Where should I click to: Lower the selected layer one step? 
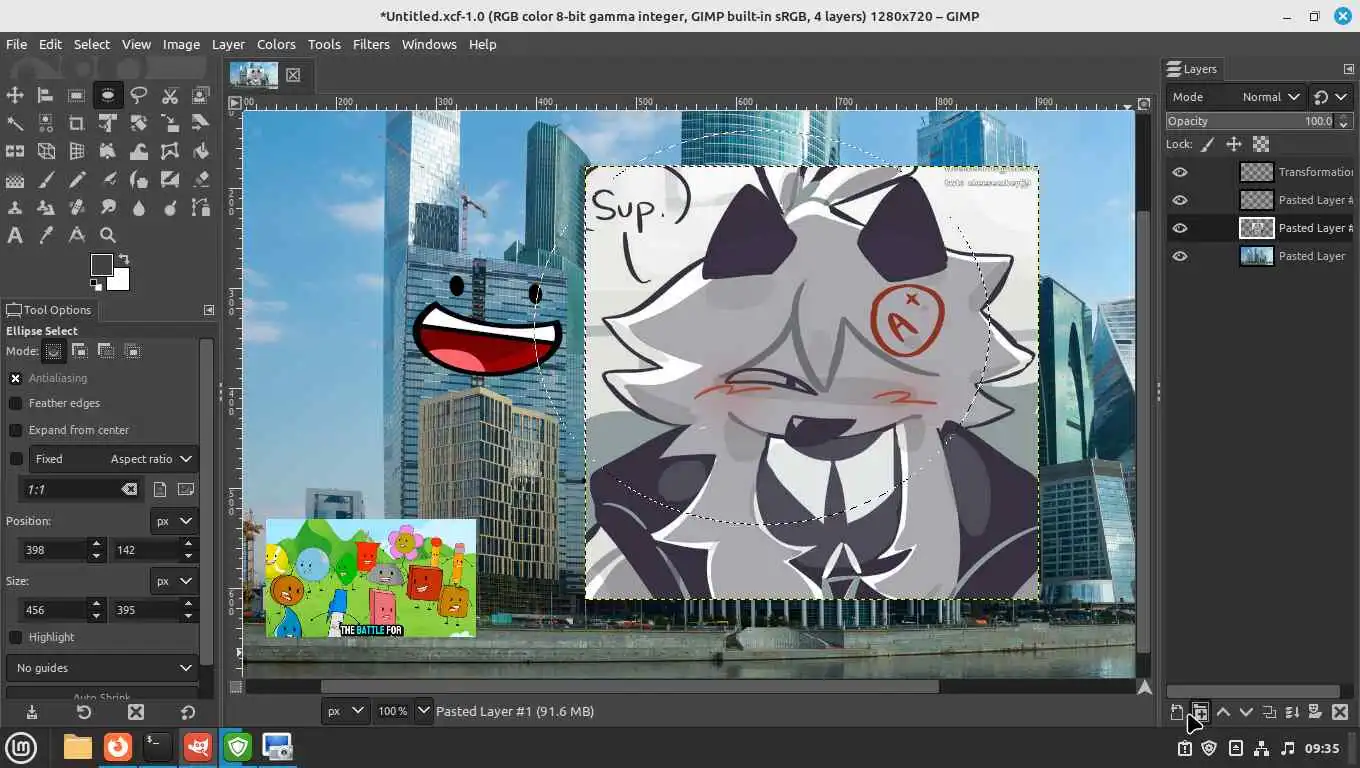pyautogui.click(x=1246, y=712)
